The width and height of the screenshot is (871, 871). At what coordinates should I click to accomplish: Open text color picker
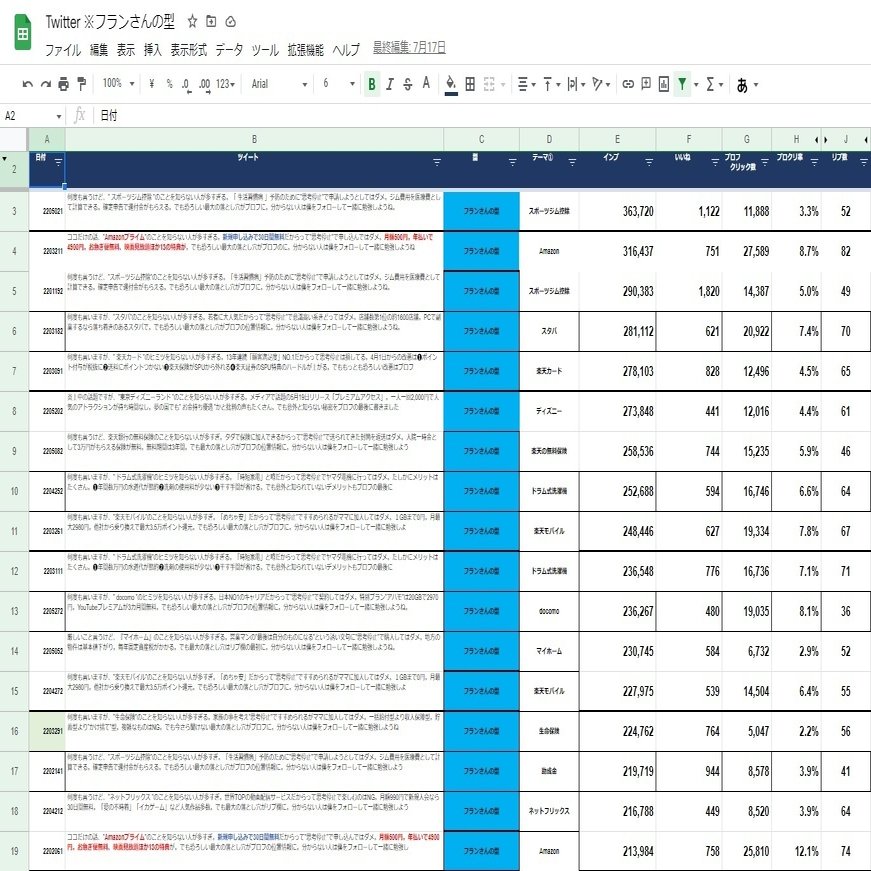[x=426, y=84]
